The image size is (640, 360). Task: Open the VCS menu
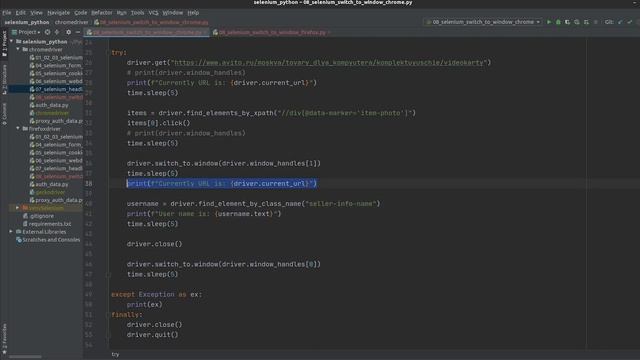click(153, 13)
